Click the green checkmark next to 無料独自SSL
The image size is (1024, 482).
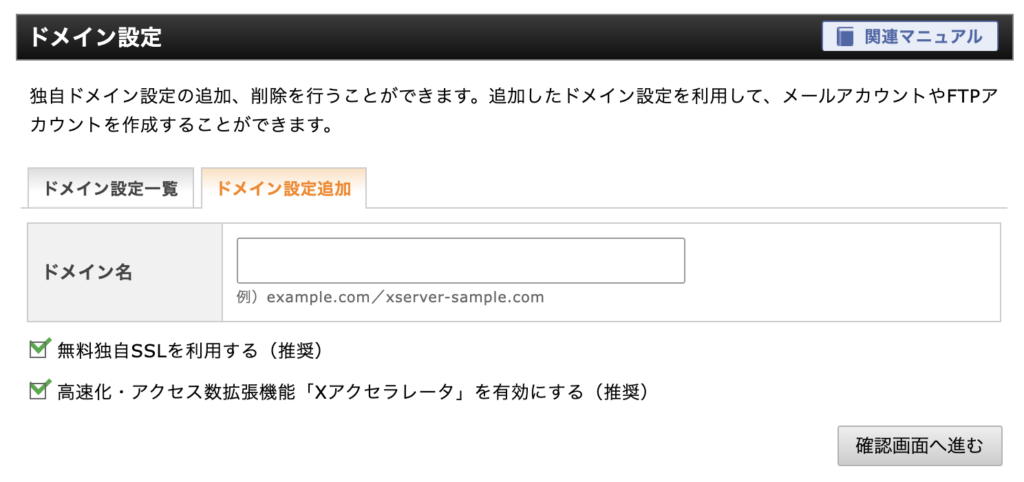point(39,349)
